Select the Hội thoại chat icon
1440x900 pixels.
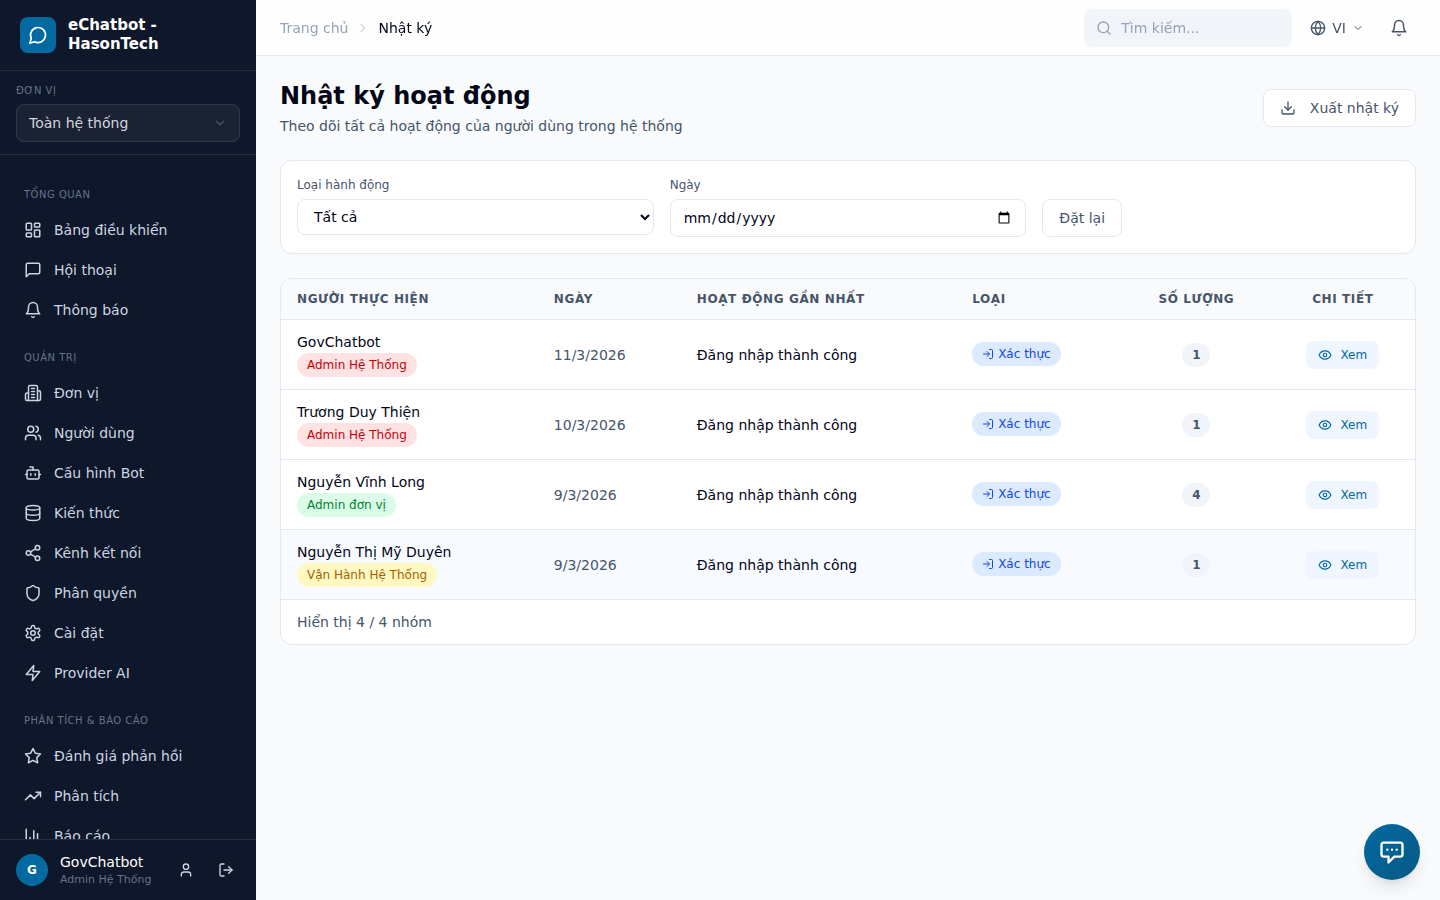point(33,269)
